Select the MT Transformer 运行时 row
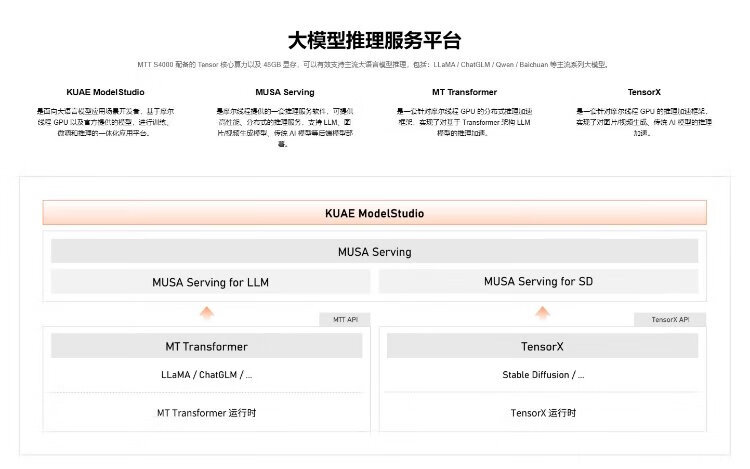Viewport: 750px width, 469px height. pos(206,412)
